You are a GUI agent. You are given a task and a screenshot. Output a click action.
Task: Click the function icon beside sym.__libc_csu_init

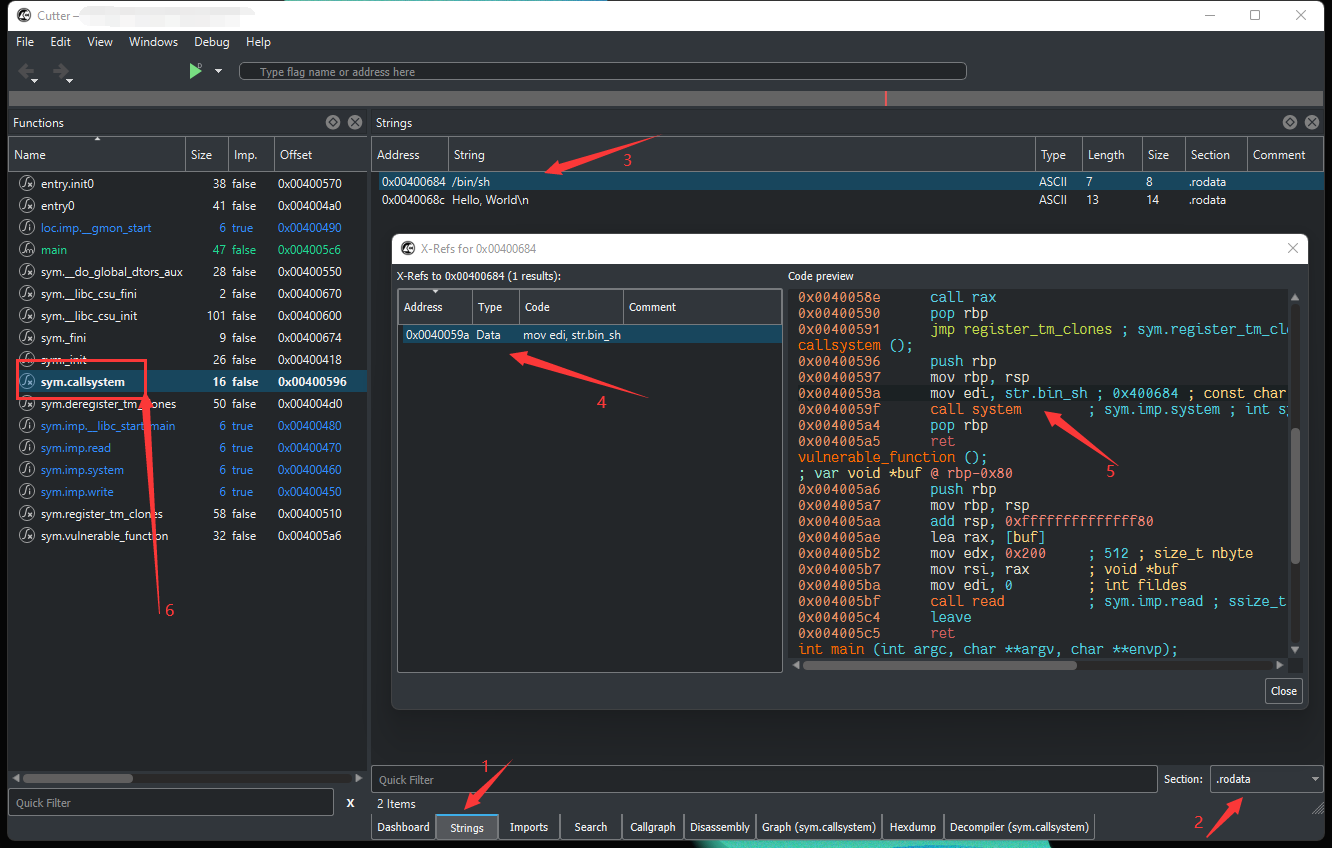pos(27,316)
